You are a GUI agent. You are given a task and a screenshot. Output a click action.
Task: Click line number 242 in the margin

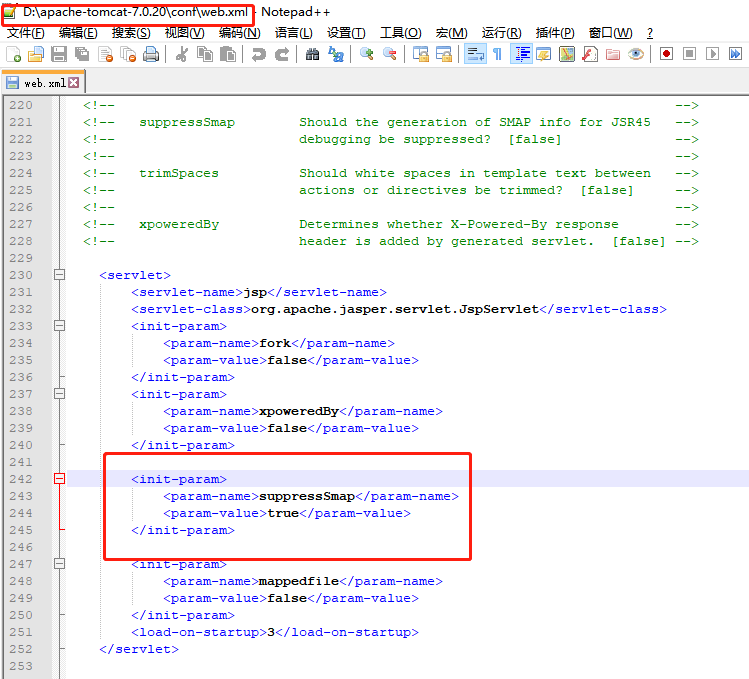click(x=21, y=479)
